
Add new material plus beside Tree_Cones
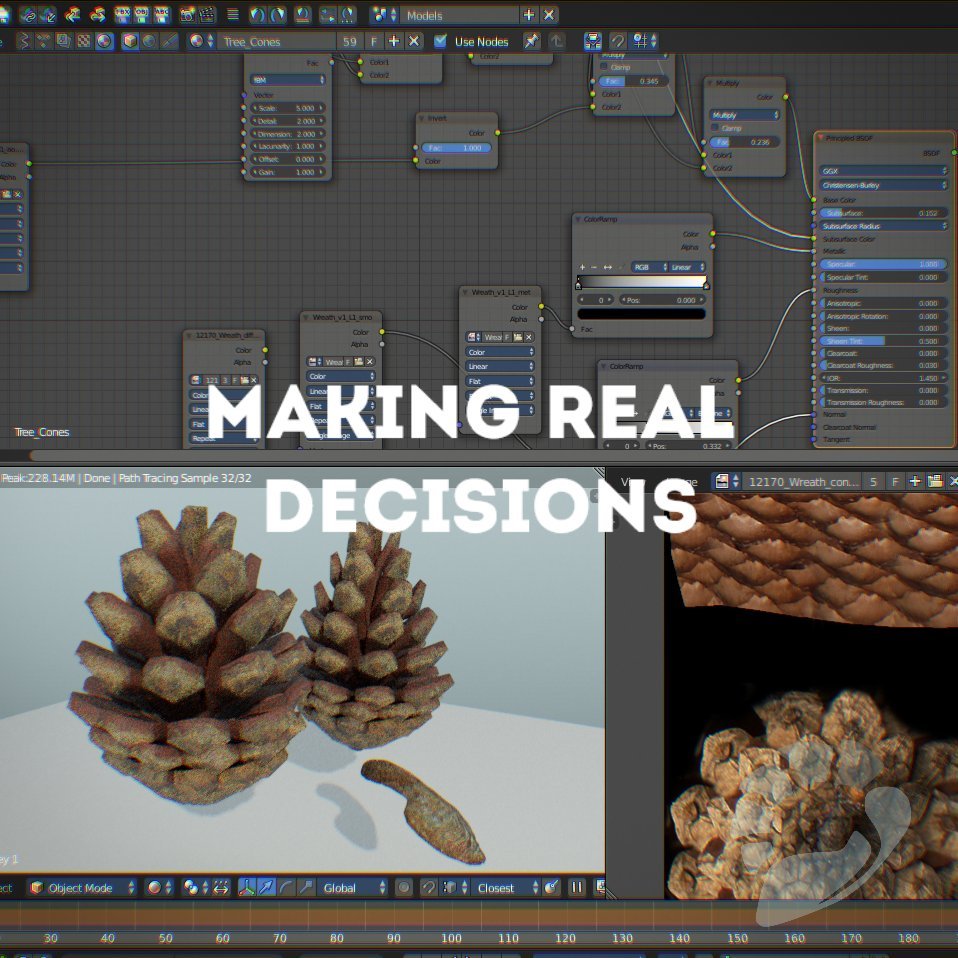point(394,41)
